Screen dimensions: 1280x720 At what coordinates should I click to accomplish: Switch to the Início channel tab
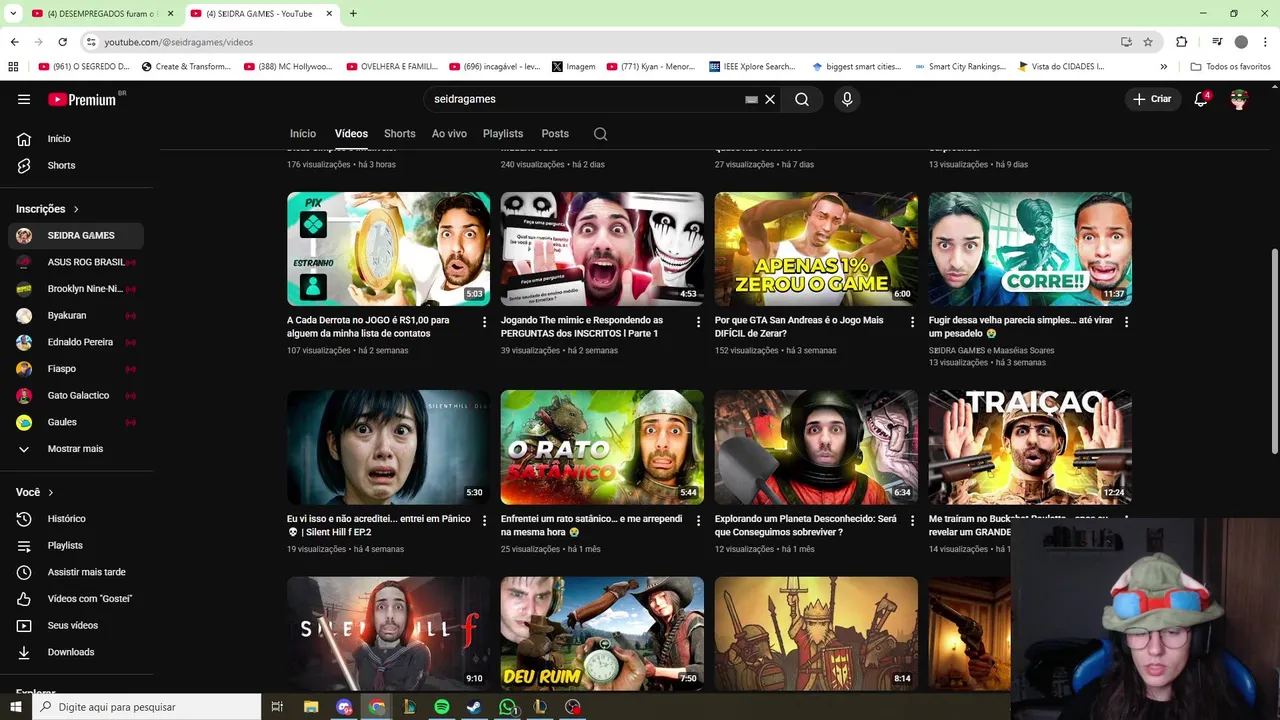tap(303, 133)
